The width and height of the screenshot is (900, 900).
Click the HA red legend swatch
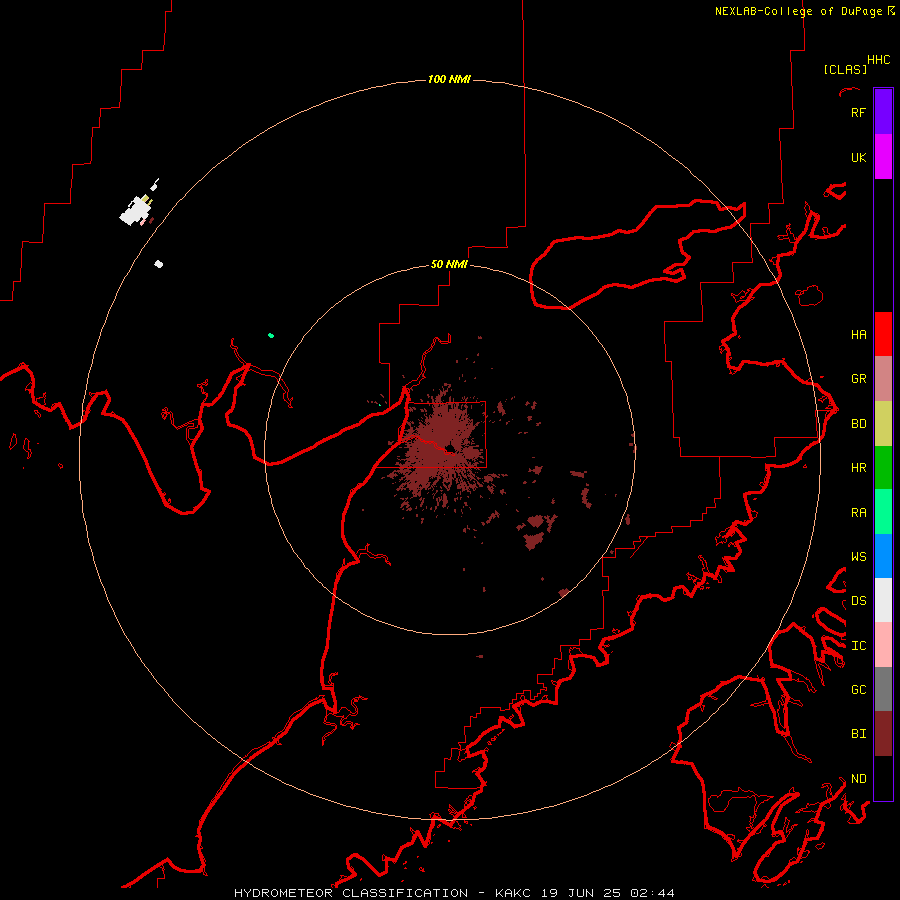883,334
